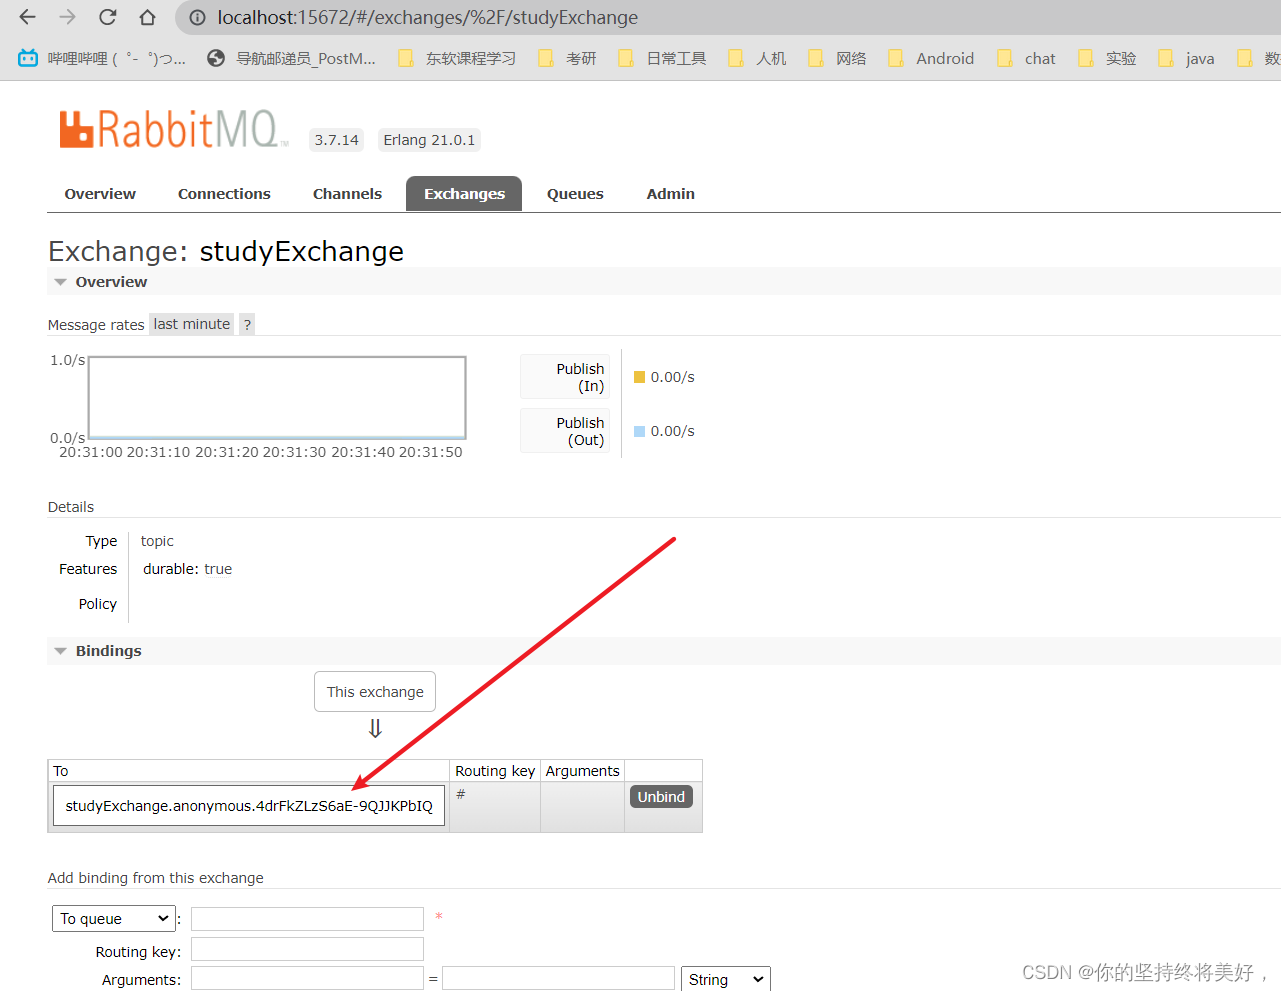Open the PostMan bookmark globe icon
1281x991 pixels.
216,58
